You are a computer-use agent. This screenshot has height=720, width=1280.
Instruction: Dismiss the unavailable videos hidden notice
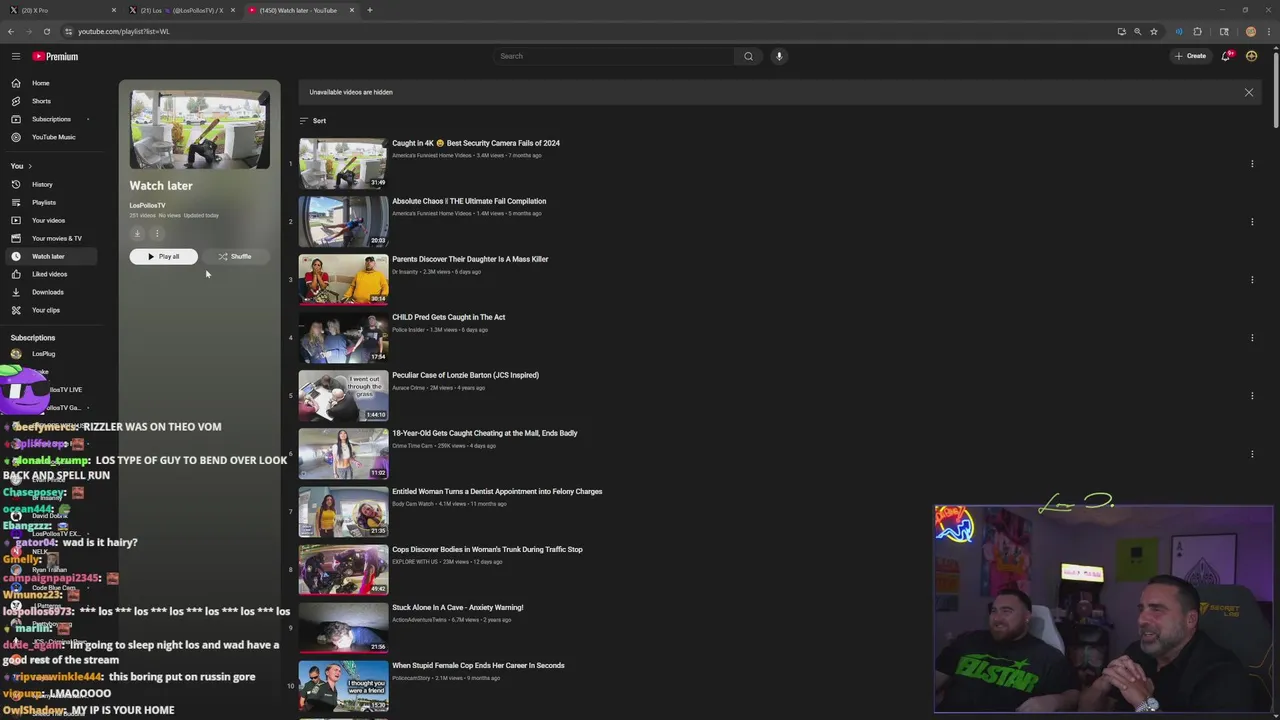1248,92
